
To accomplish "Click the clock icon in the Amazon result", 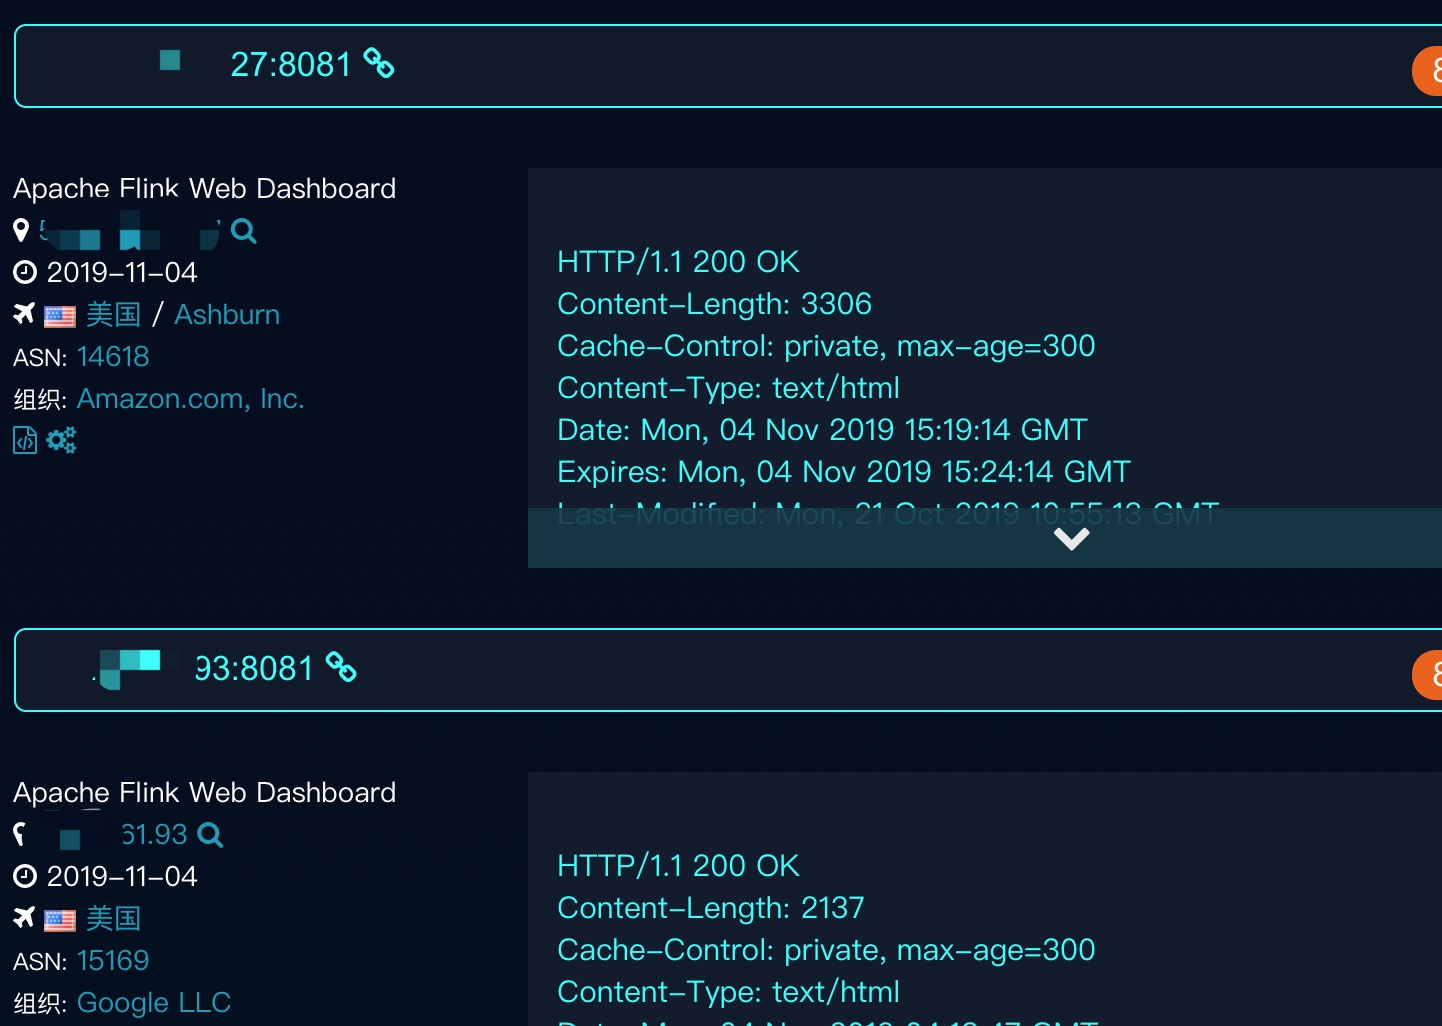I will click(x=25, y=272).
